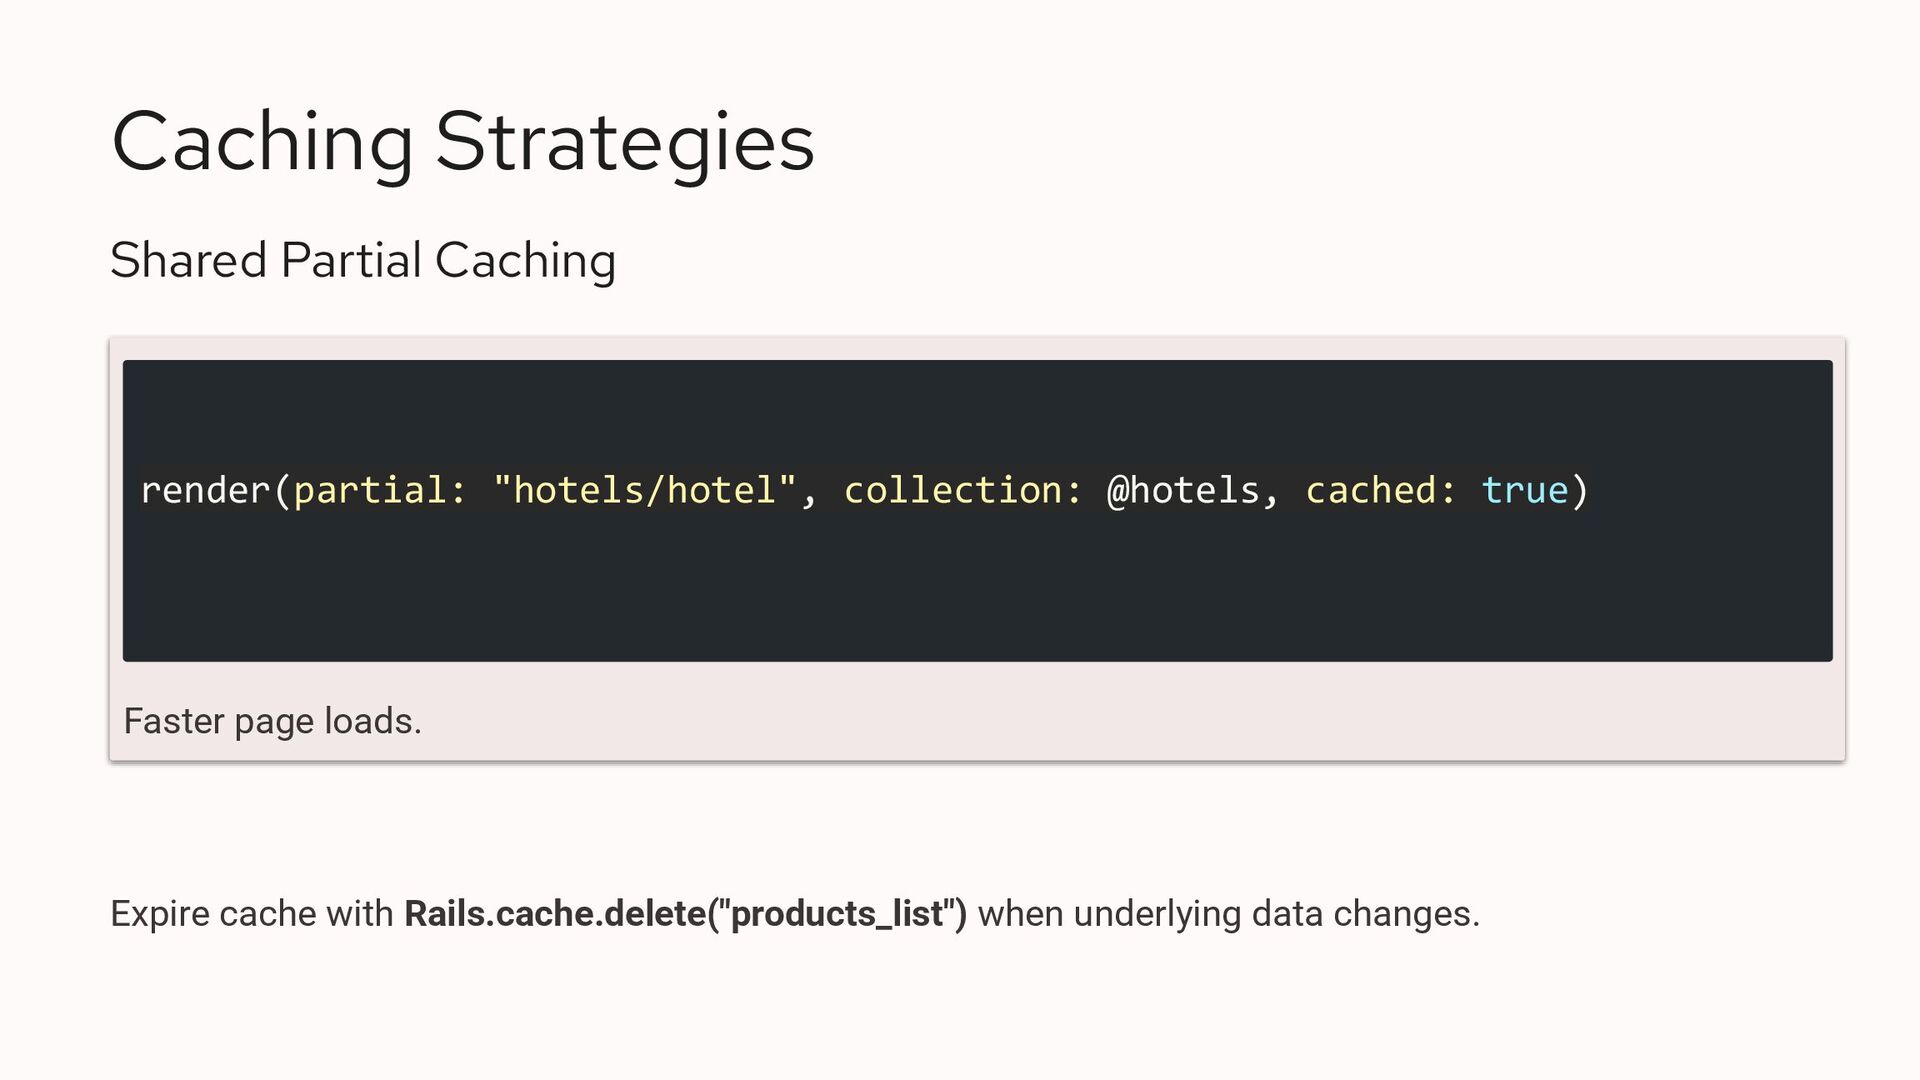Click the when underlying data changes text
Screen dimensions: 1920x1080
pos(1228,914)
